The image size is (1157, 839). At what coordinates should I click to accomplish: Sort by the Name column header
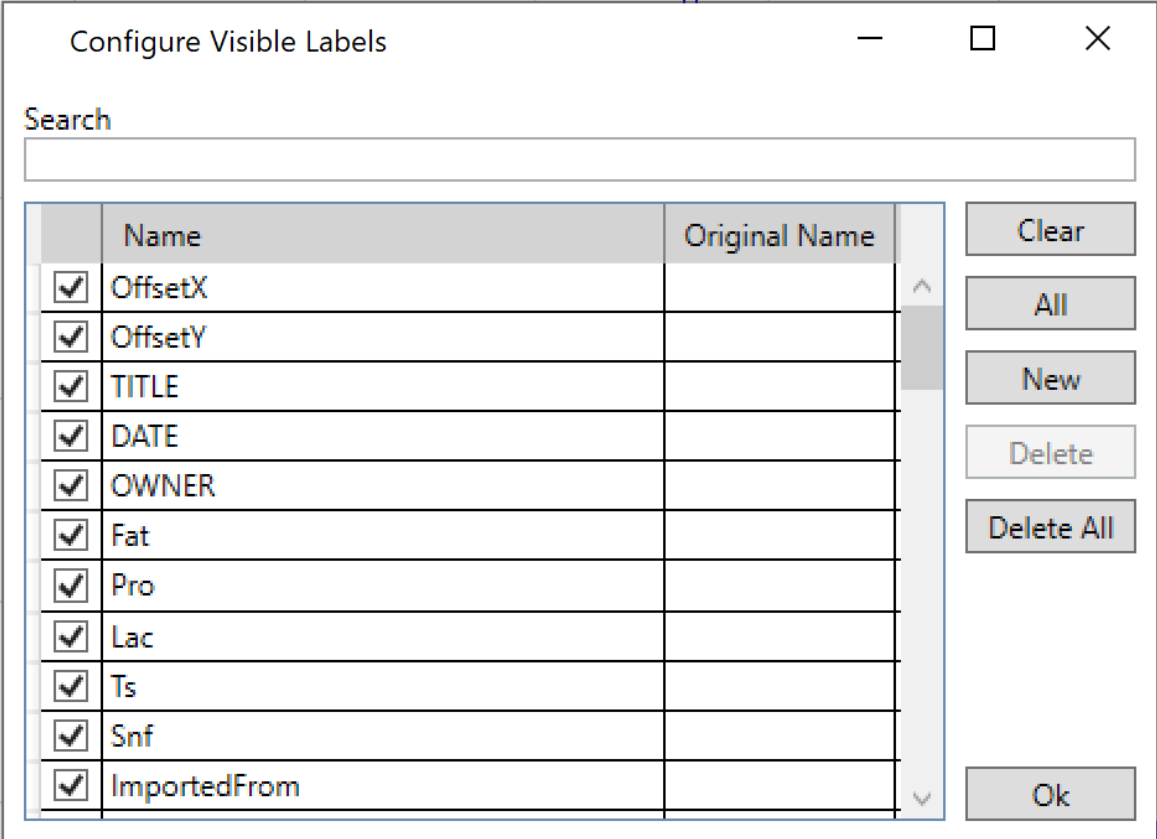point(382,236)
